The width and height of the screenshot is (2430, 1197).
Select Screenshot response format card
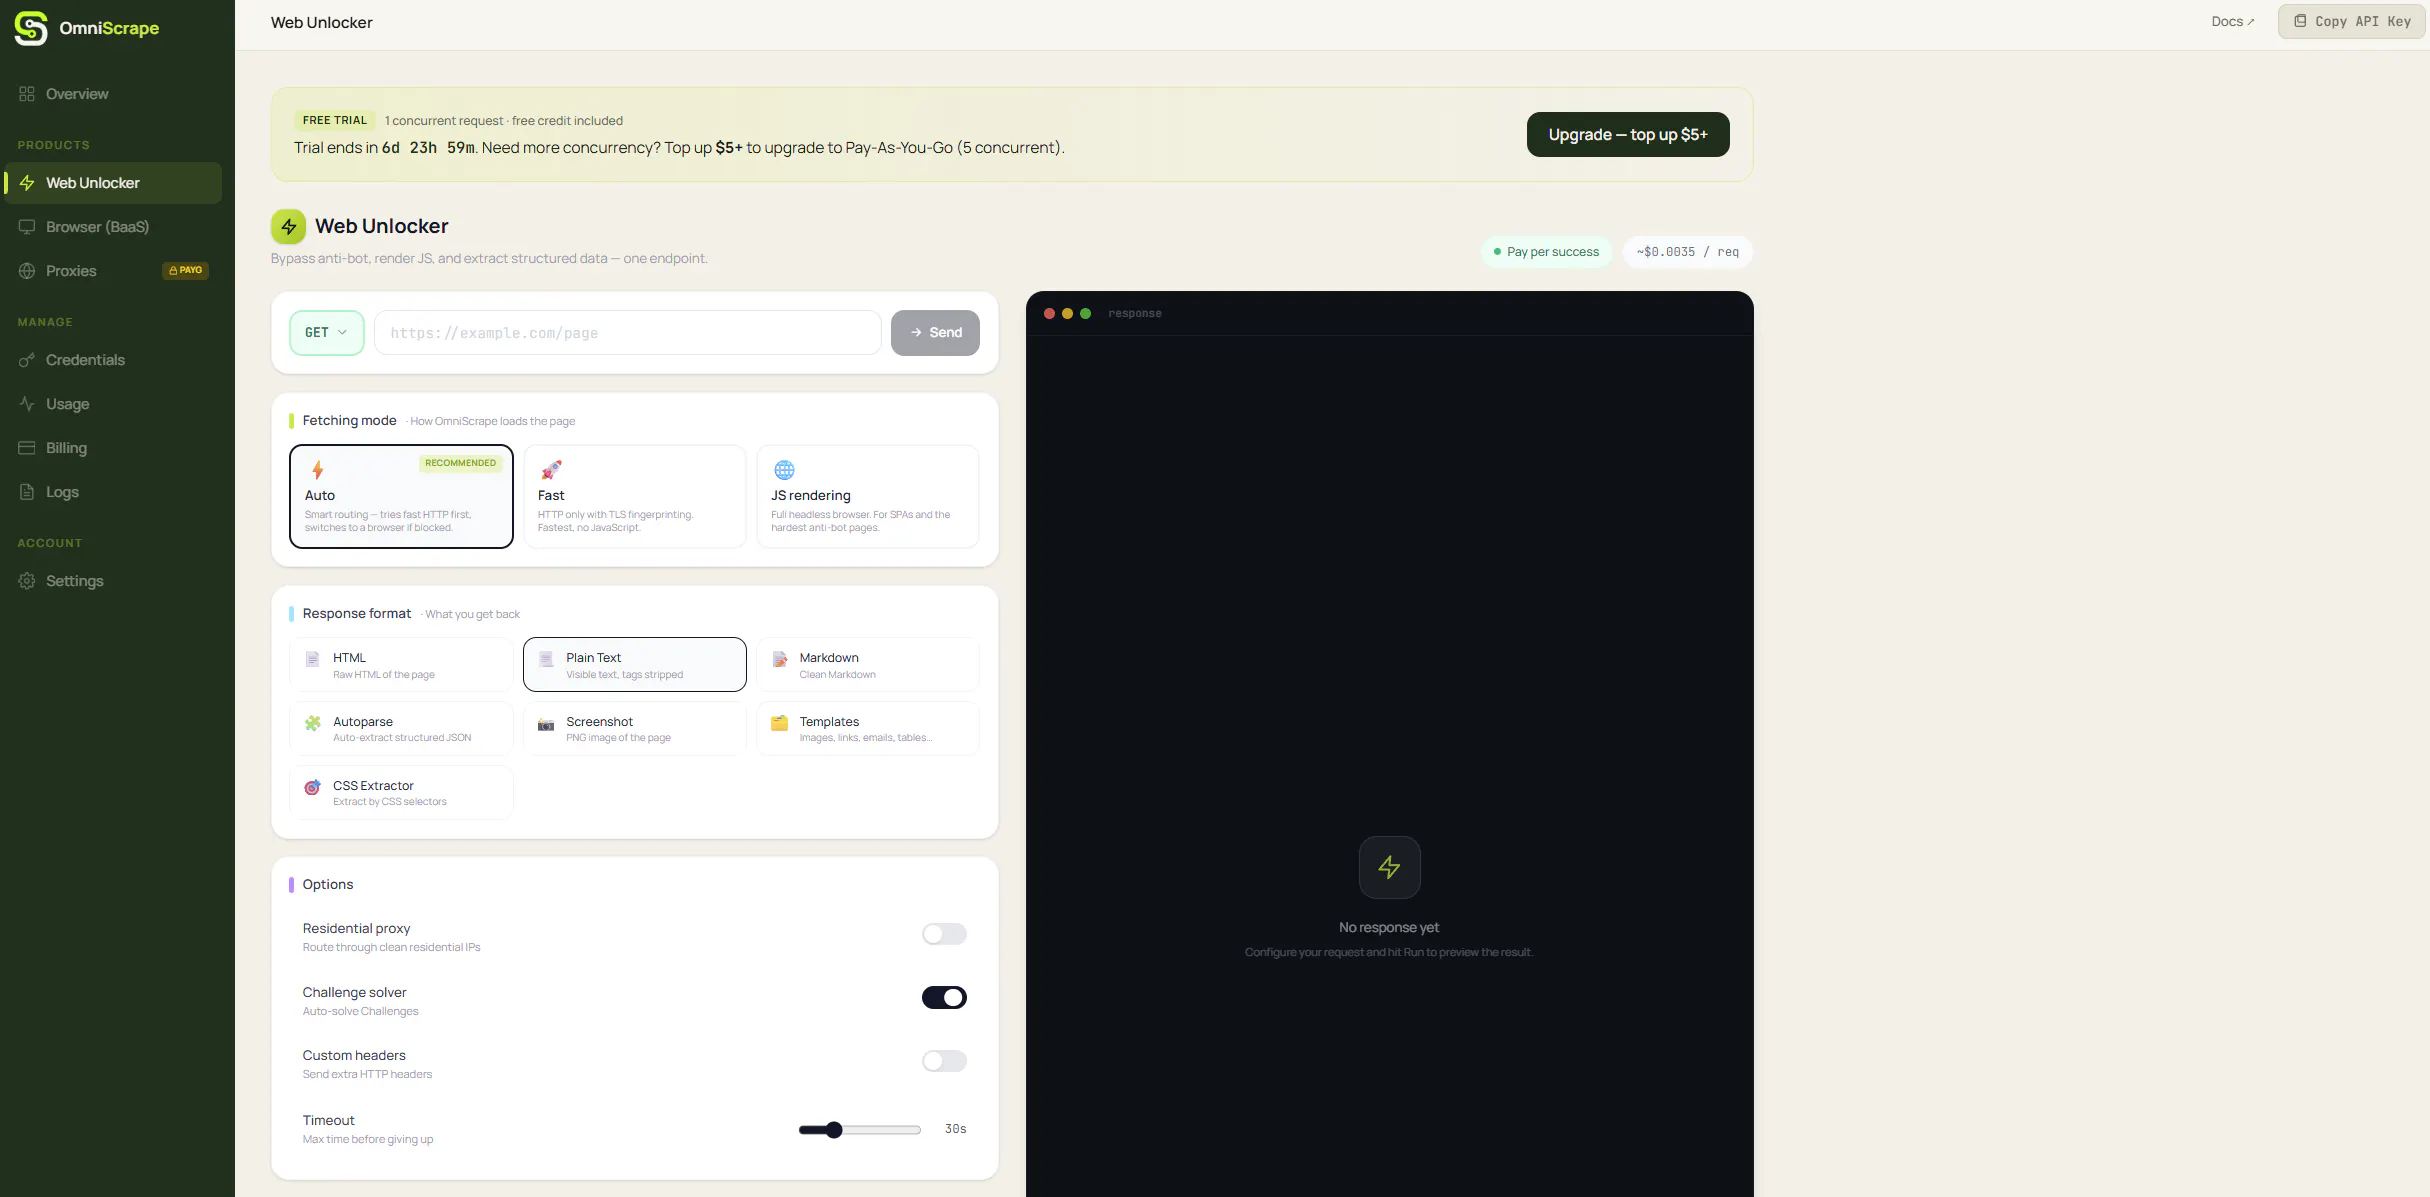tap(634, 728)
